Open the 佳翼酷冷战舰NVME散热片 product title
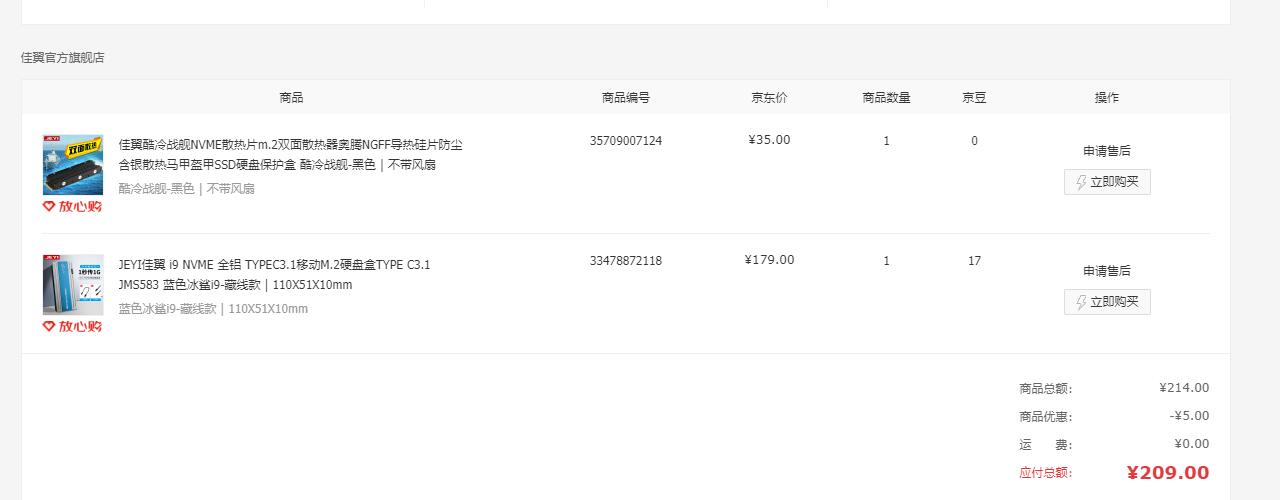The height and width of the screenshot is (500, 1280). [x=291, y=155]
